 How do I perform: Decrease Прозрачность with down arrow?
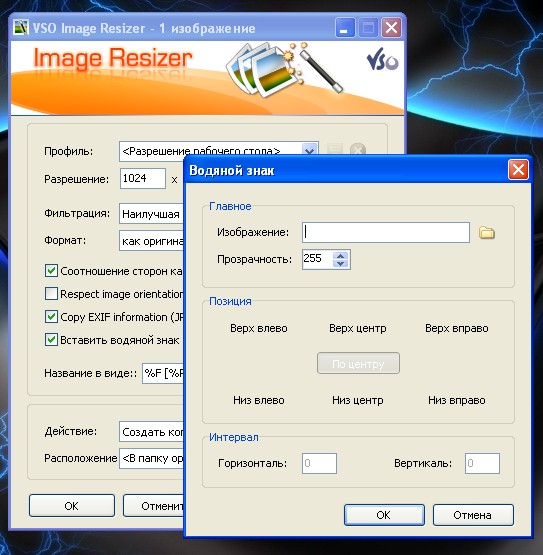pos(341,264)
